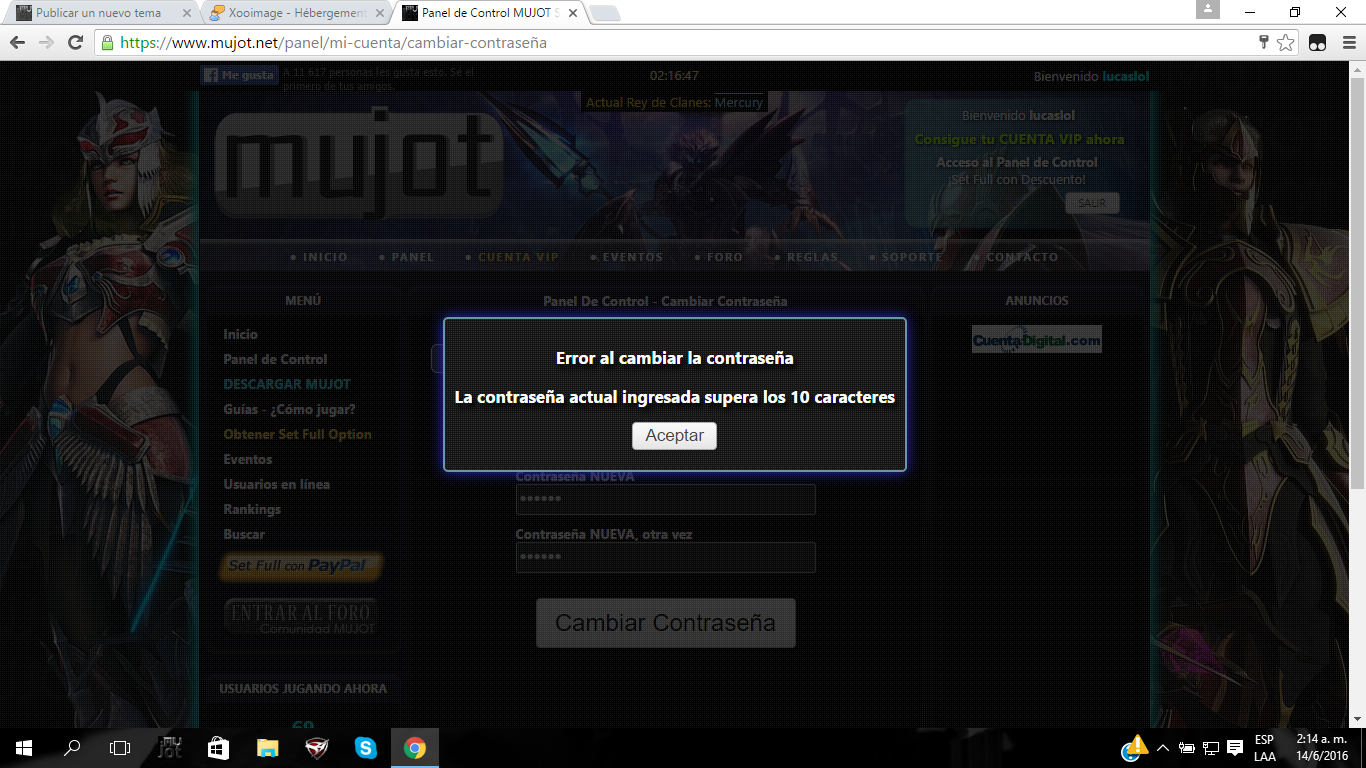Click the Aceptar button in the error dialog
This screenshot has width=1366, height=768.
pyautogui.click(x=674, y=436)
